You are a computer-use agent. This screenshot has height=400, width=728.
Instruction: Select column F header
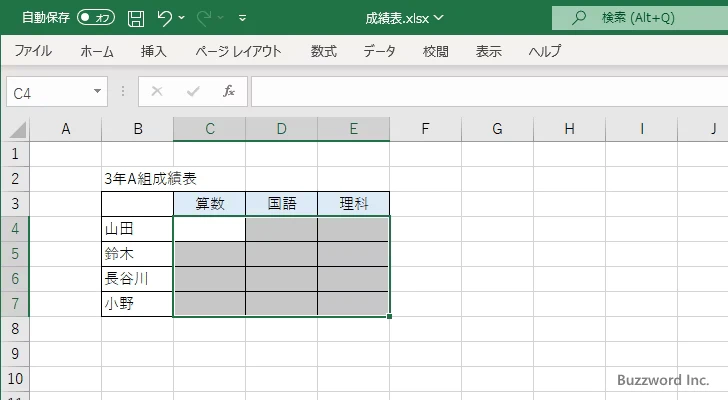point(425,129)
